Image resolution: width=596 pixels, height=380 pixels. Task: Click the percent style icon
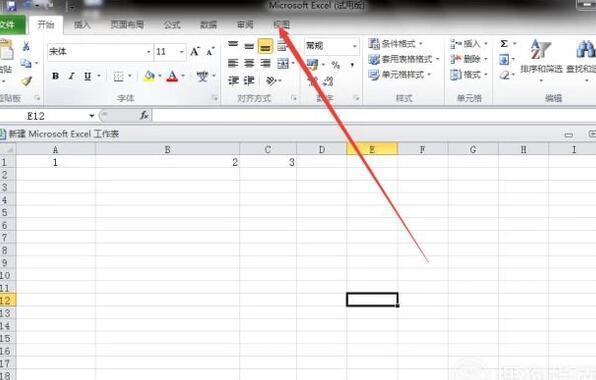335,65
